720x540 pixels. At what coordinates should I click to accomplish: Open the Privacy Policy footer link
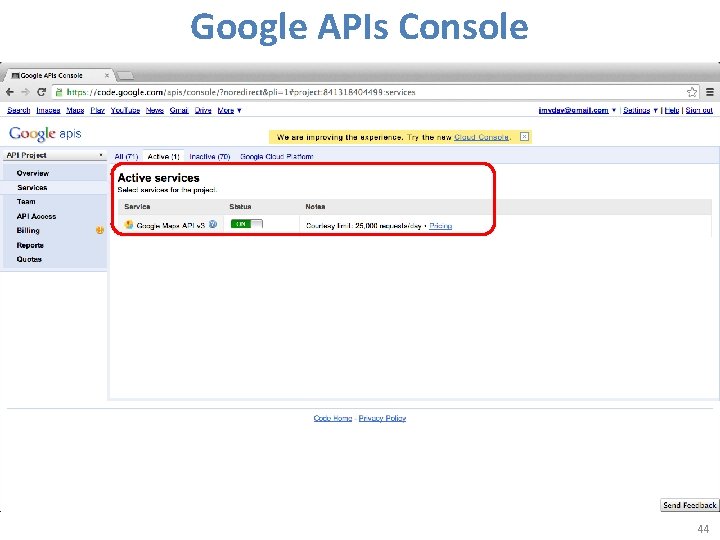point(382,418)
